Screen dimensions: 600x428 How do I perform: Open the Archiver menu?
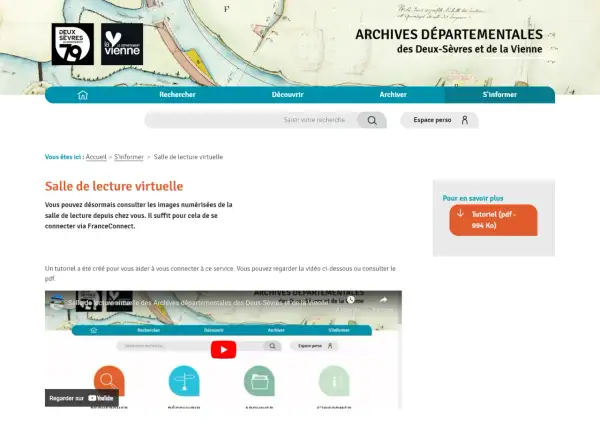393,94
